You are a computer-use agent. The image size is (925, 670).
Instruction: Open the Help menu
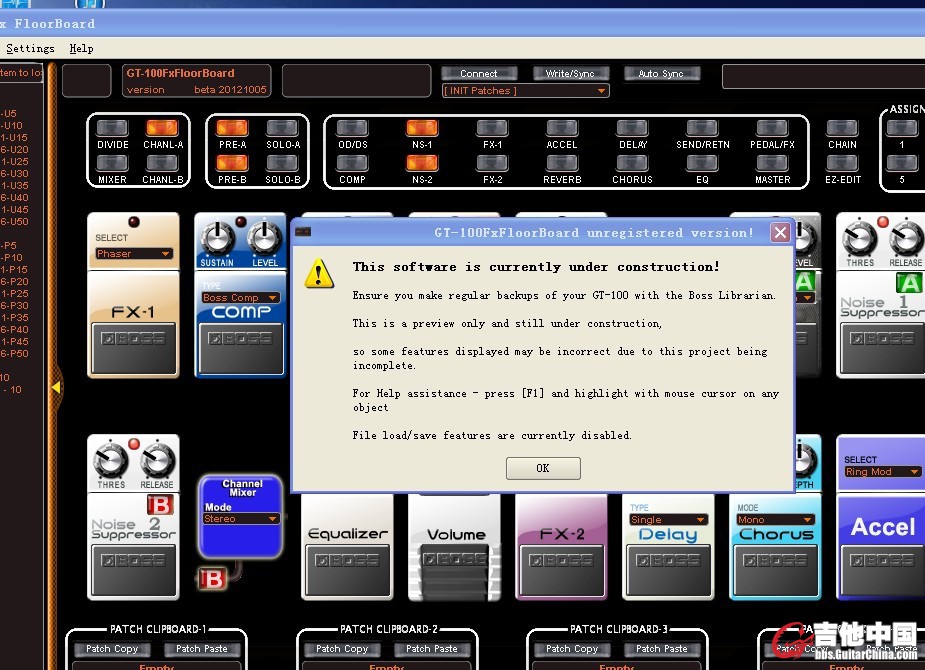pyautogui.click(x=81, y=48)
